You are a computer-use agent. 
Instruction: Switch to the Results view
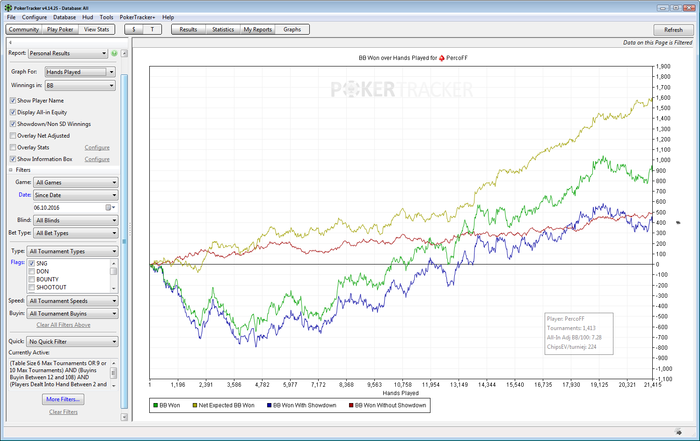tap(188, 29)
